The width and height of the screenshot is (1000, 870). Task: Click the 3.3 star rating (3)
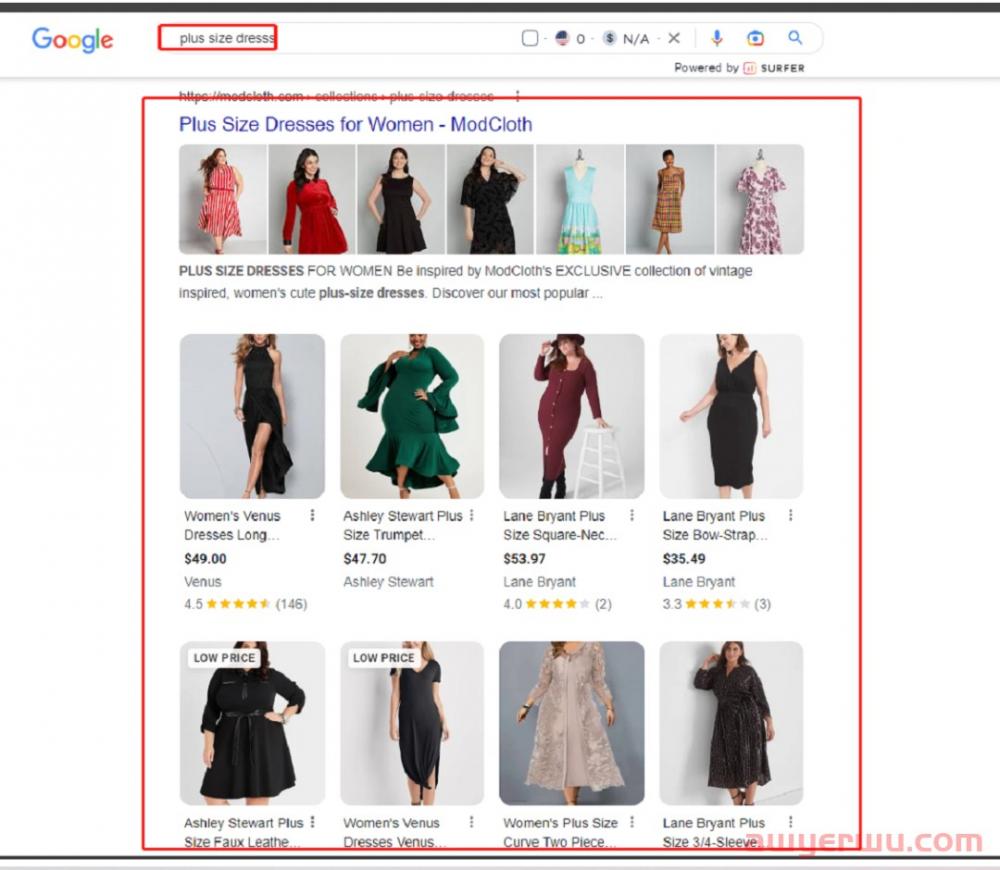tap(716, 603)
